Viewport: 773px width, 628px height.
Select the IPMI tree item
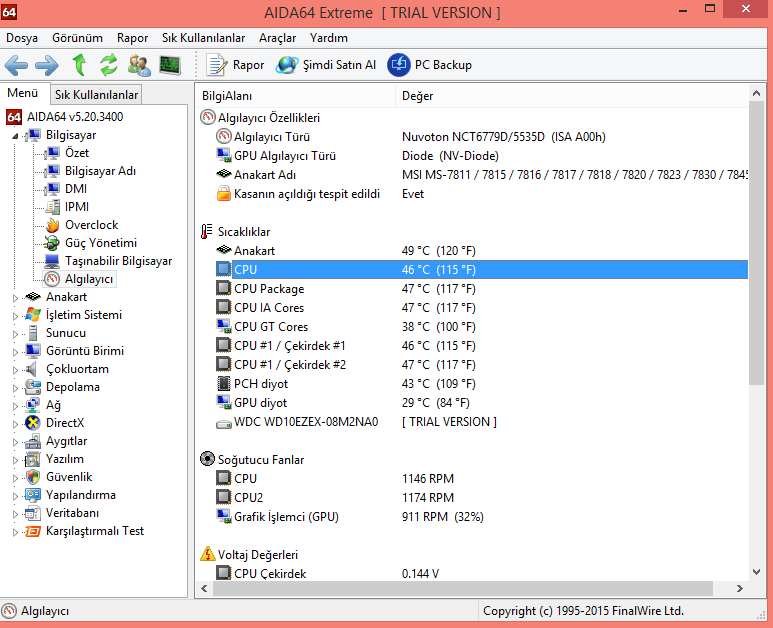77,207
